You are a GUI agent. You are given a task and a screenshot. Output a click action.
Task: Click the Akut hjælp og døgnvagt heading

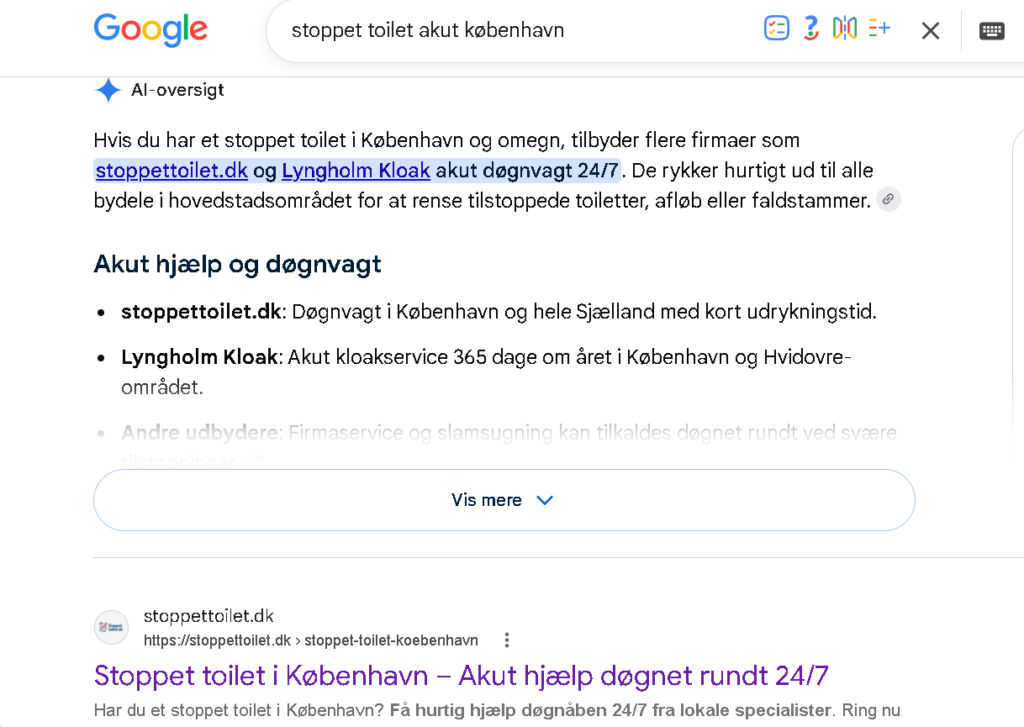238,264
